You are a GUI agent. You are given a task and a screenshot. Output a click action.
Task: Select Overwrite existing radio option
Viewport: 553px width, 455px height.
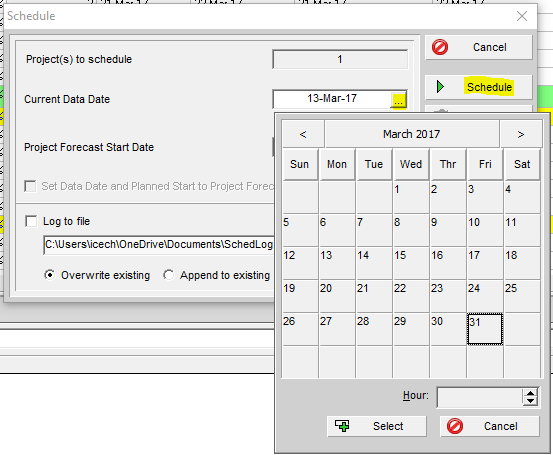(50, 275)
